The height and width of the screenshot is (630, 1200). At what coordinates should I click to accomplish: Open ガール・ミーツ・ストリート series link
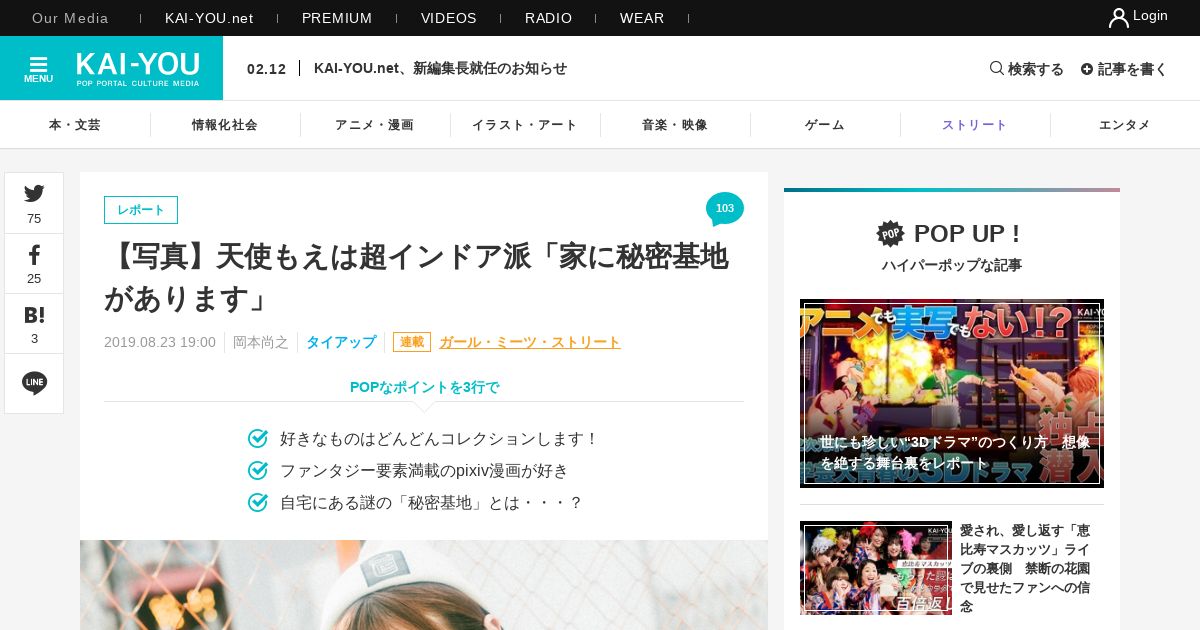tap(530, 342)
